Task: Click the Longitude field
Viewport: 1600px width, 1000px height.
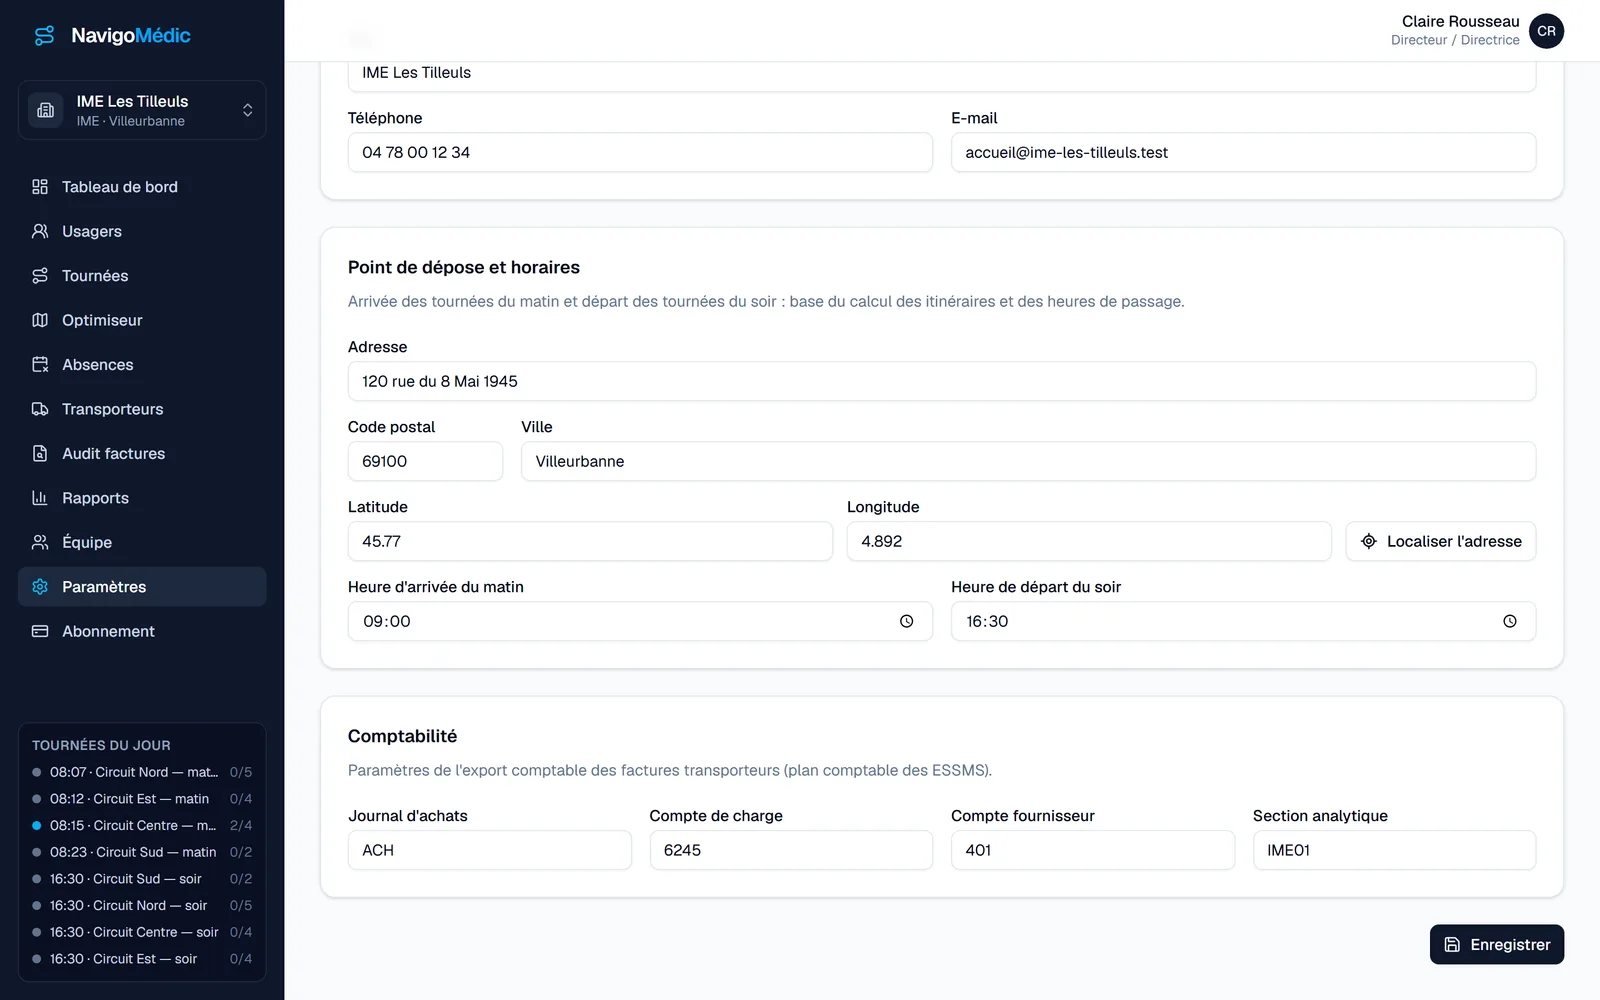Action: click(1089, 541)
